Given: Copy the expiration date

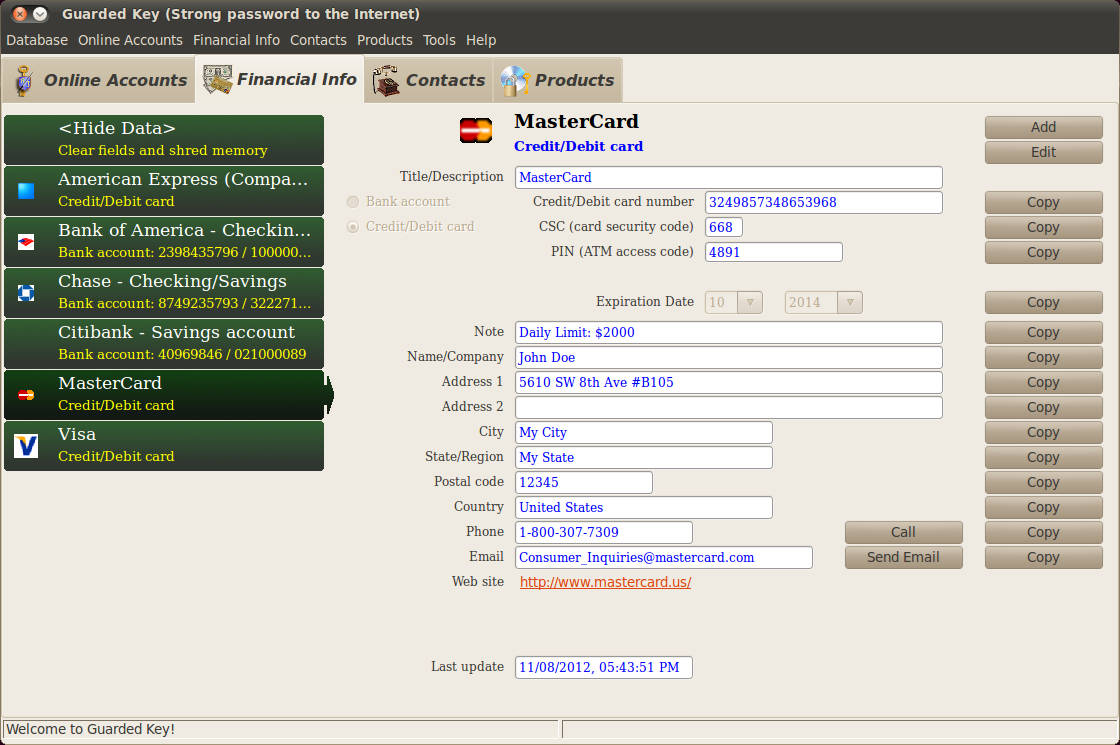Looking at the screenshot, I should tap(1043, 302).
